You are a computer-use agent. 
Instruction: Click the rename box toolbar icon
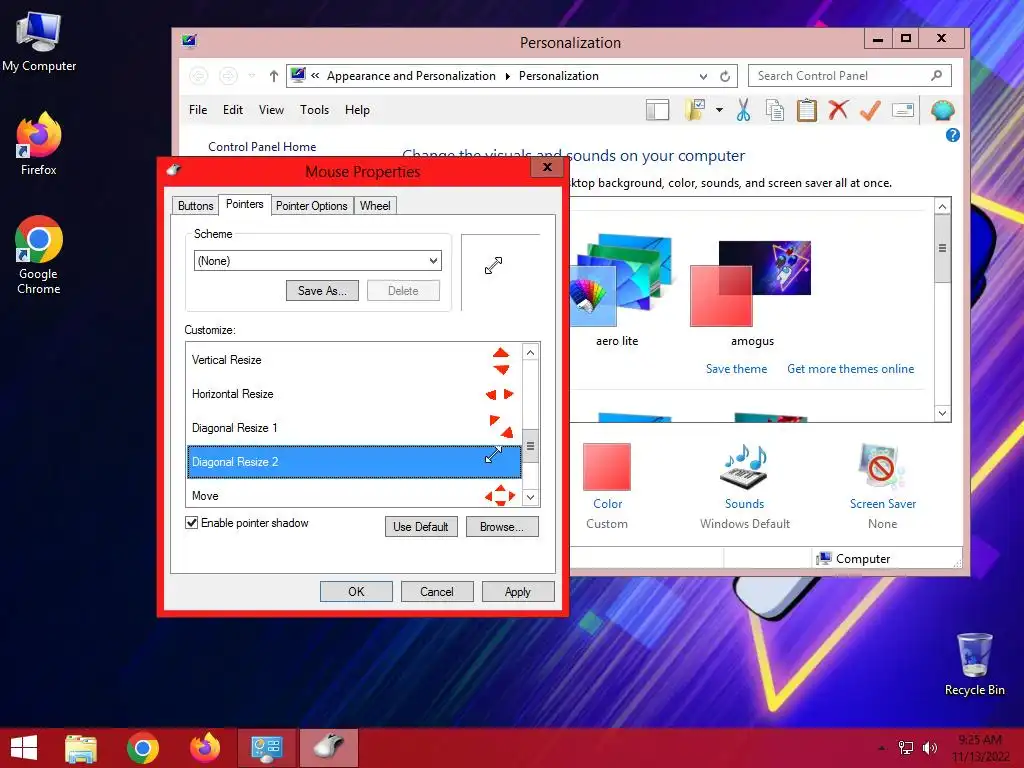pos(903,110)
